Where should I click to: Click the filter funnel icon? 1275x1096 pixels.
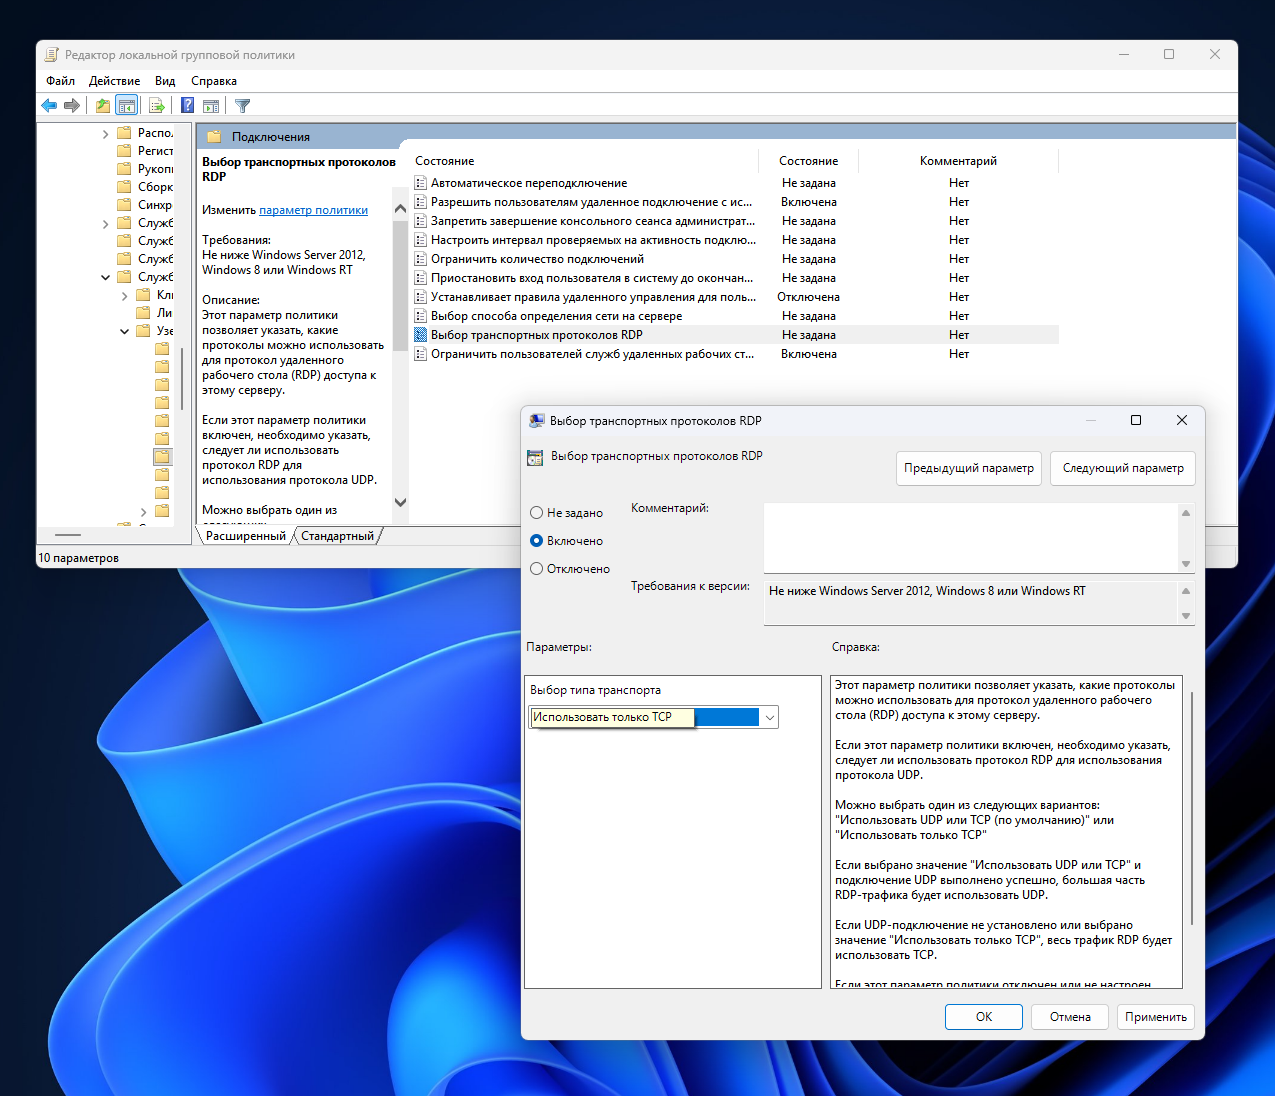click(242, 105)
